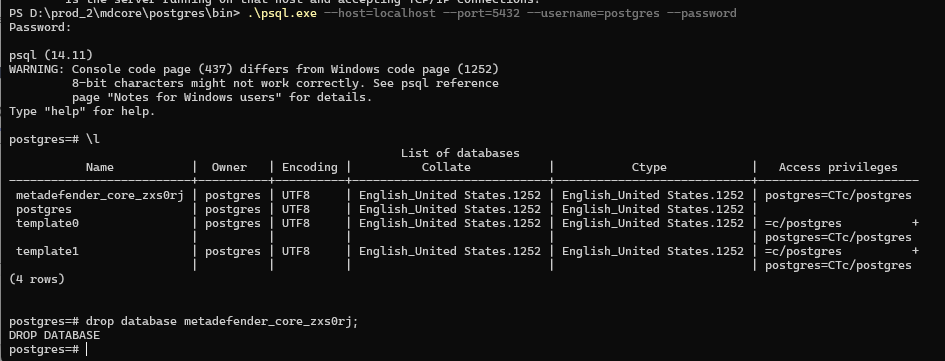Click the Encoding column header

(310, 168)
